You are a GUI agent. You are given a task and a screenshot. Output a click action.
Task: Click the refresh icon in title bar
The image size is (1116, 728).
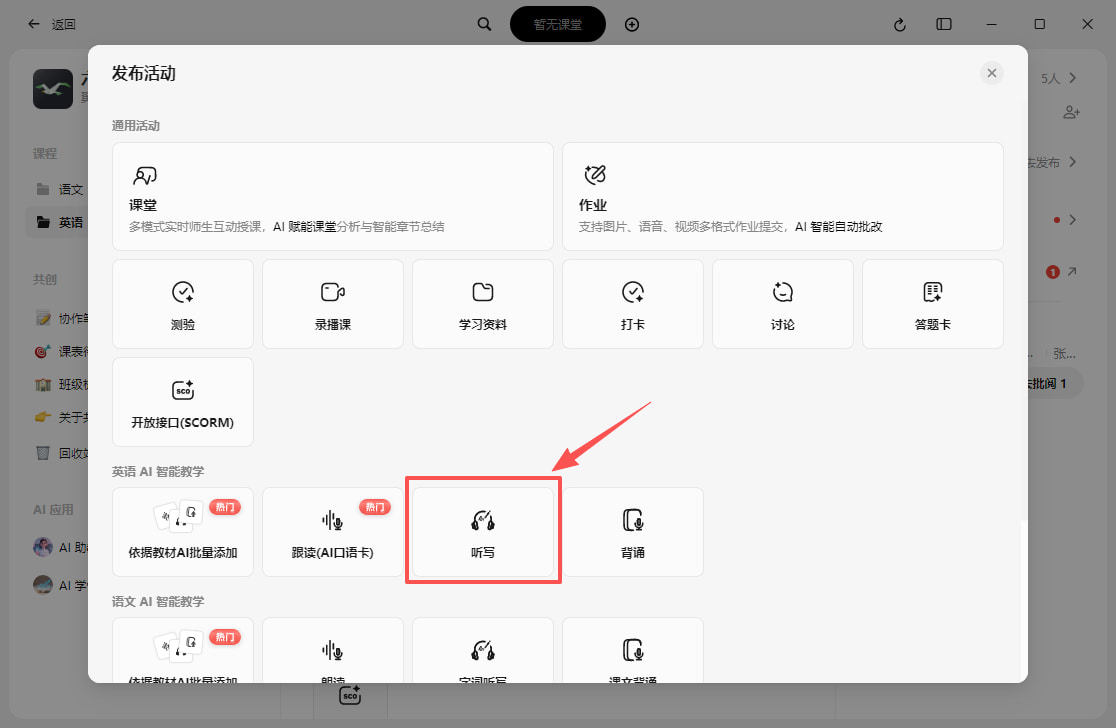click(x=900, y=25)
